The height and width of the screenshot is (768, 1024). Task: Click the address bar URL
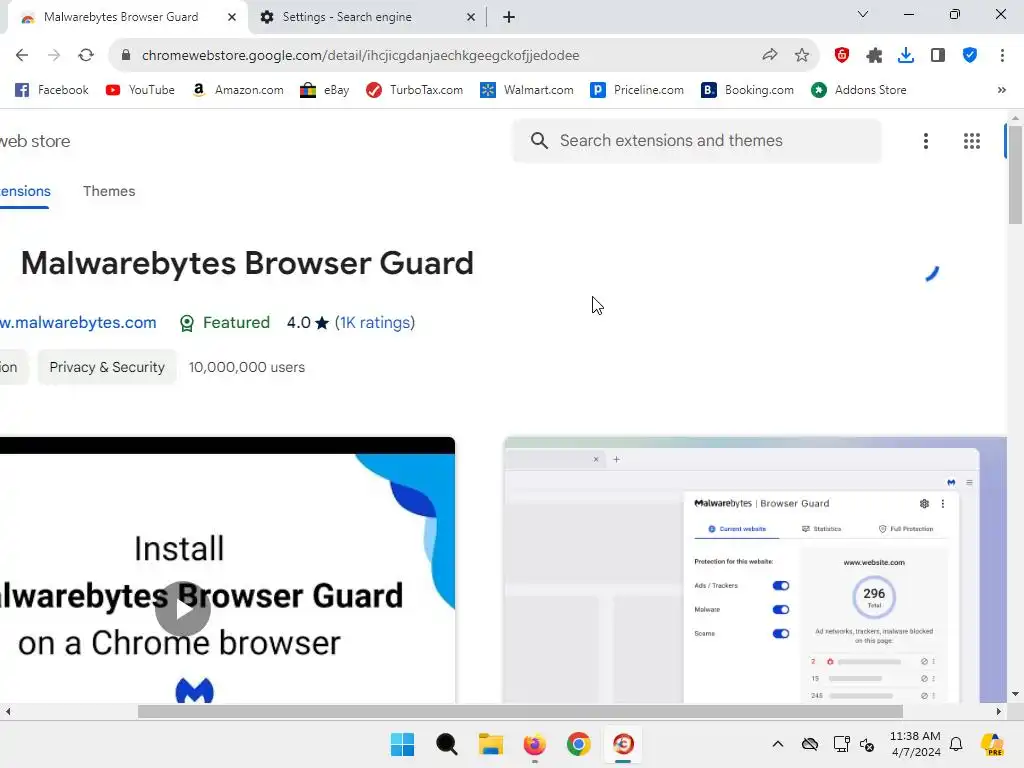(x=360, y=56)
